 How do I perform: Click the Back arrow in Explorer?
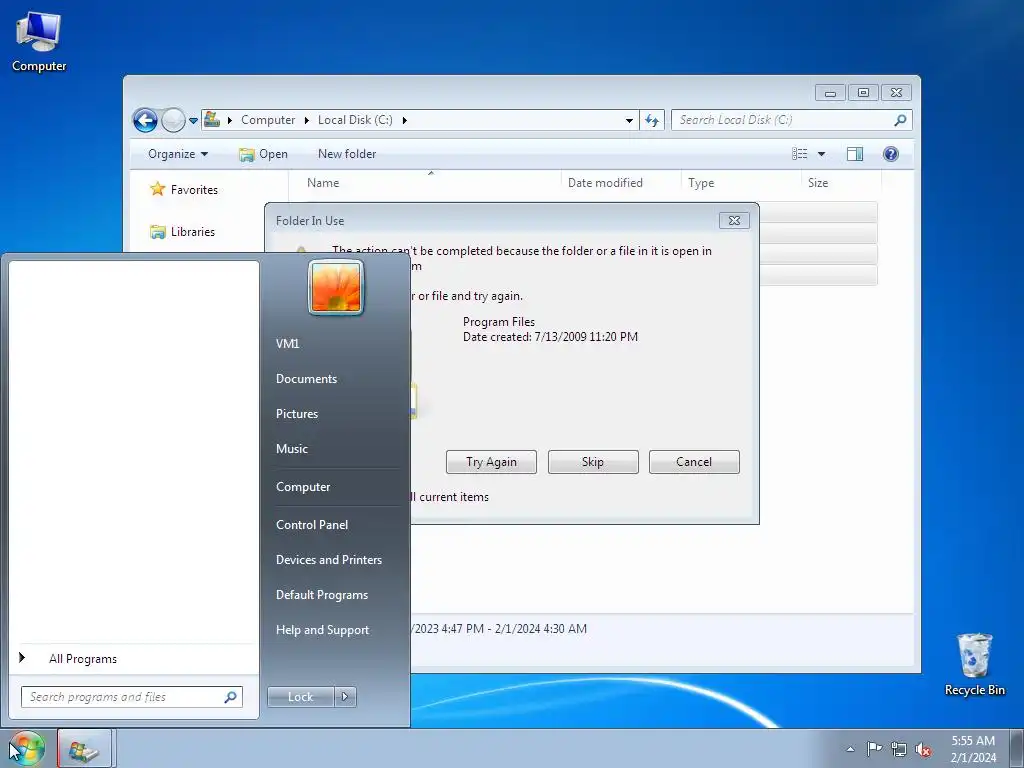(145, 120)
